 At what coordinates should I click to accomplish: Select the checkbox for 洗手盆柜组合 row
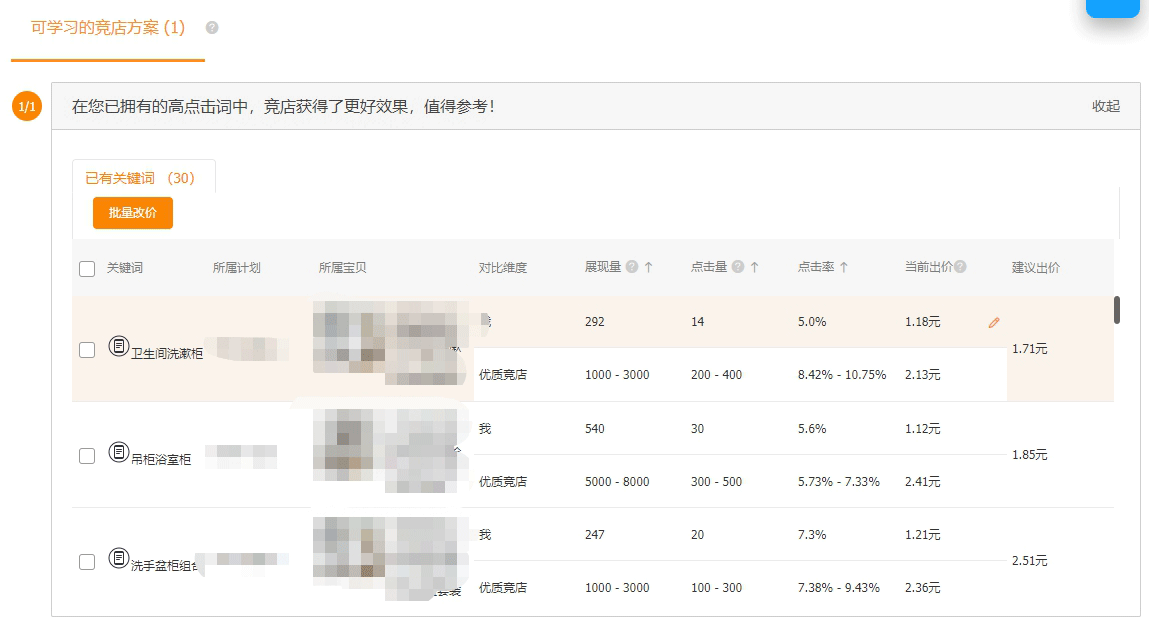coord(87,562)
